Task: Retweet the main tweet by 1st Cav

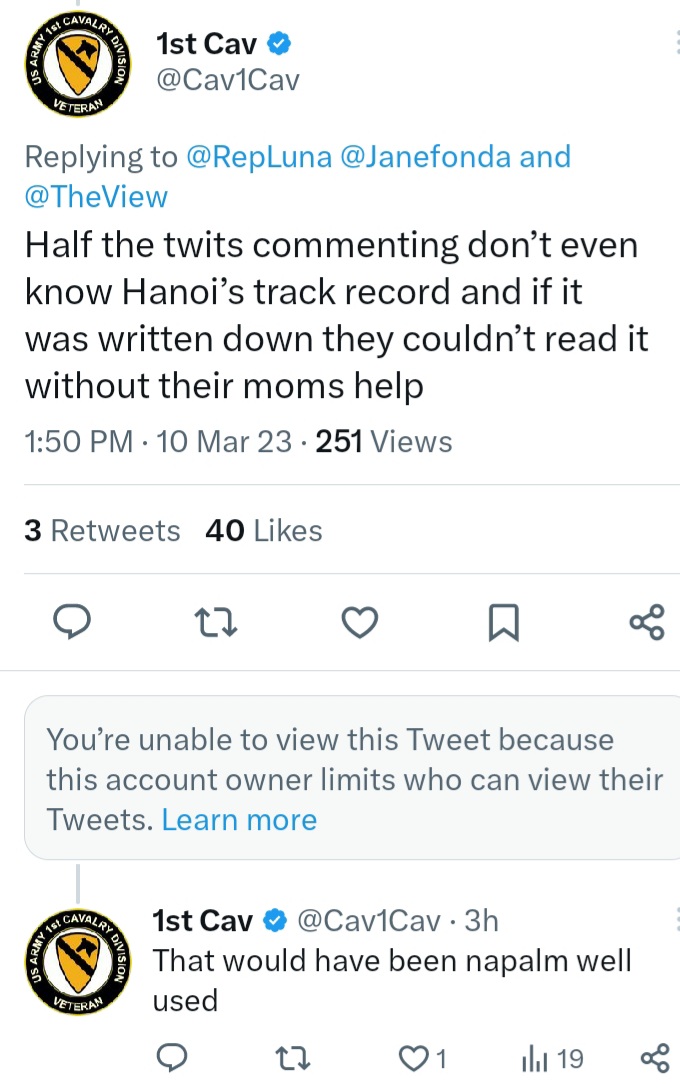Action: [x=216, y=622]
